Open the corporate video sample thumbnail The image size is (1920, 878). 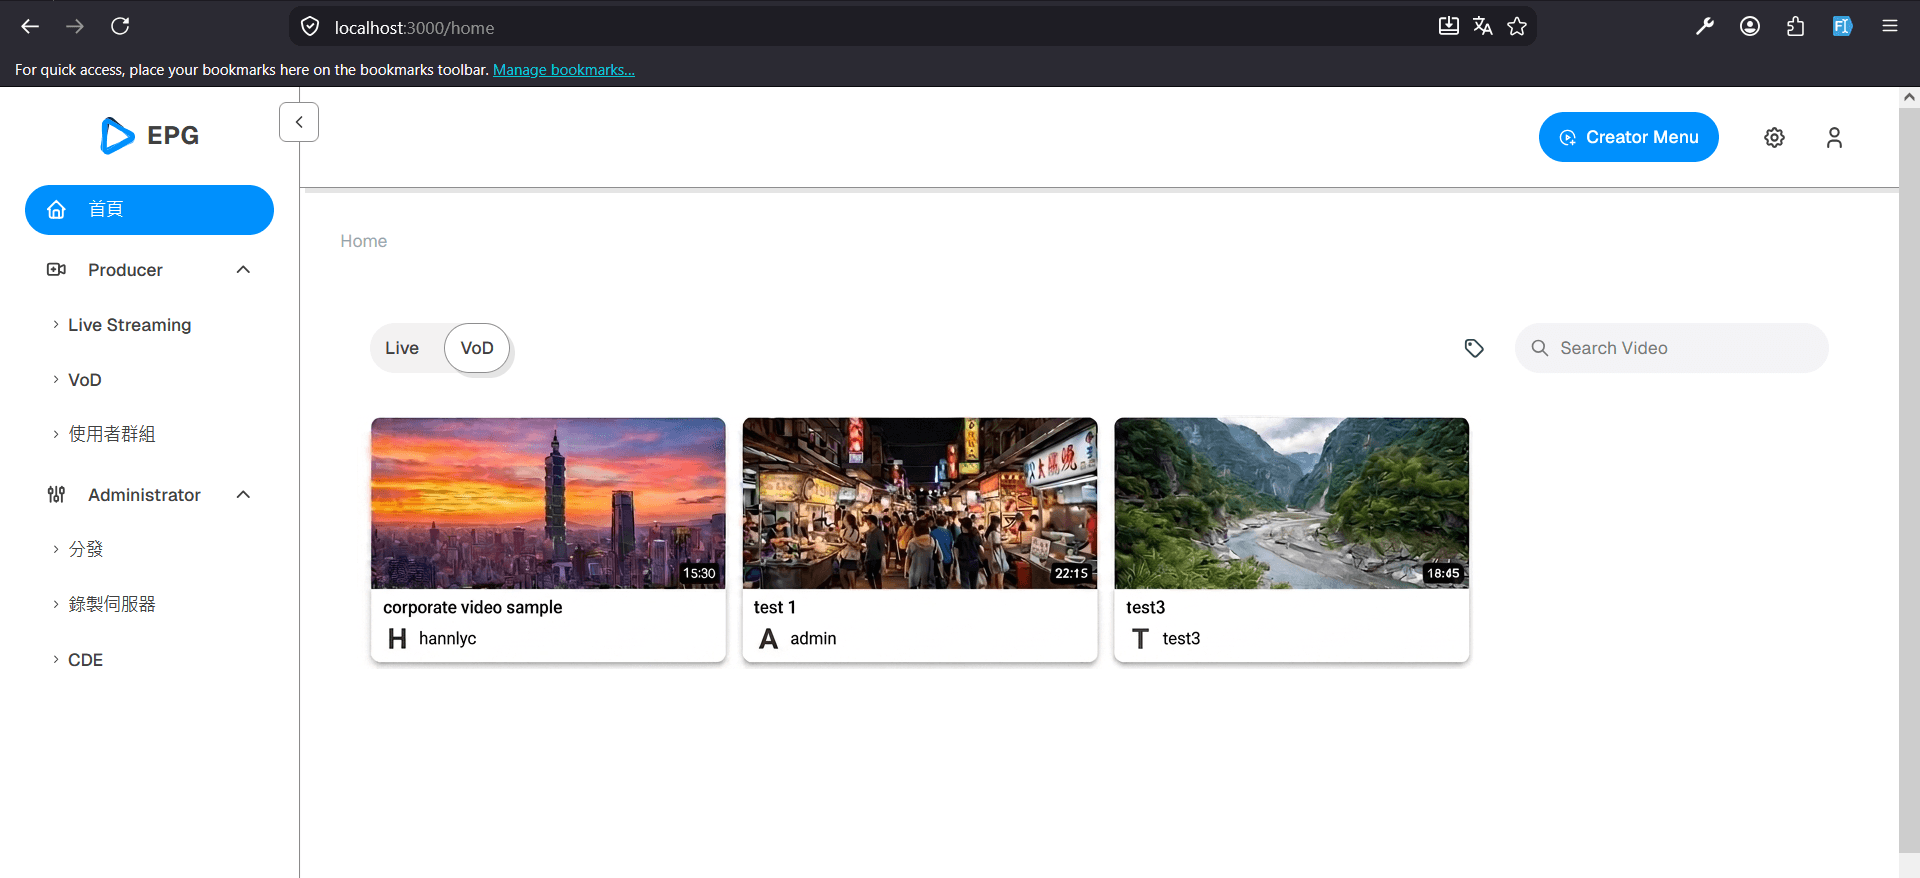[548, 503]
